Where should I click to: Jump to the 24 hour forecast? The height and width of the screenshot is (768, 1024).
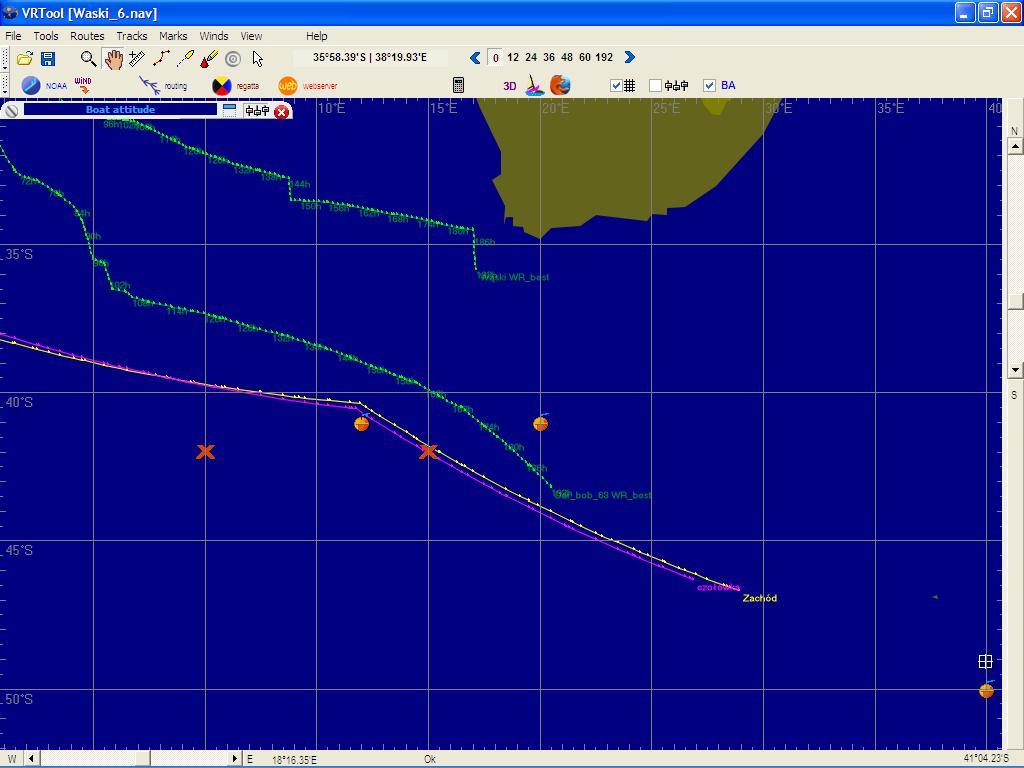point(531,58)
